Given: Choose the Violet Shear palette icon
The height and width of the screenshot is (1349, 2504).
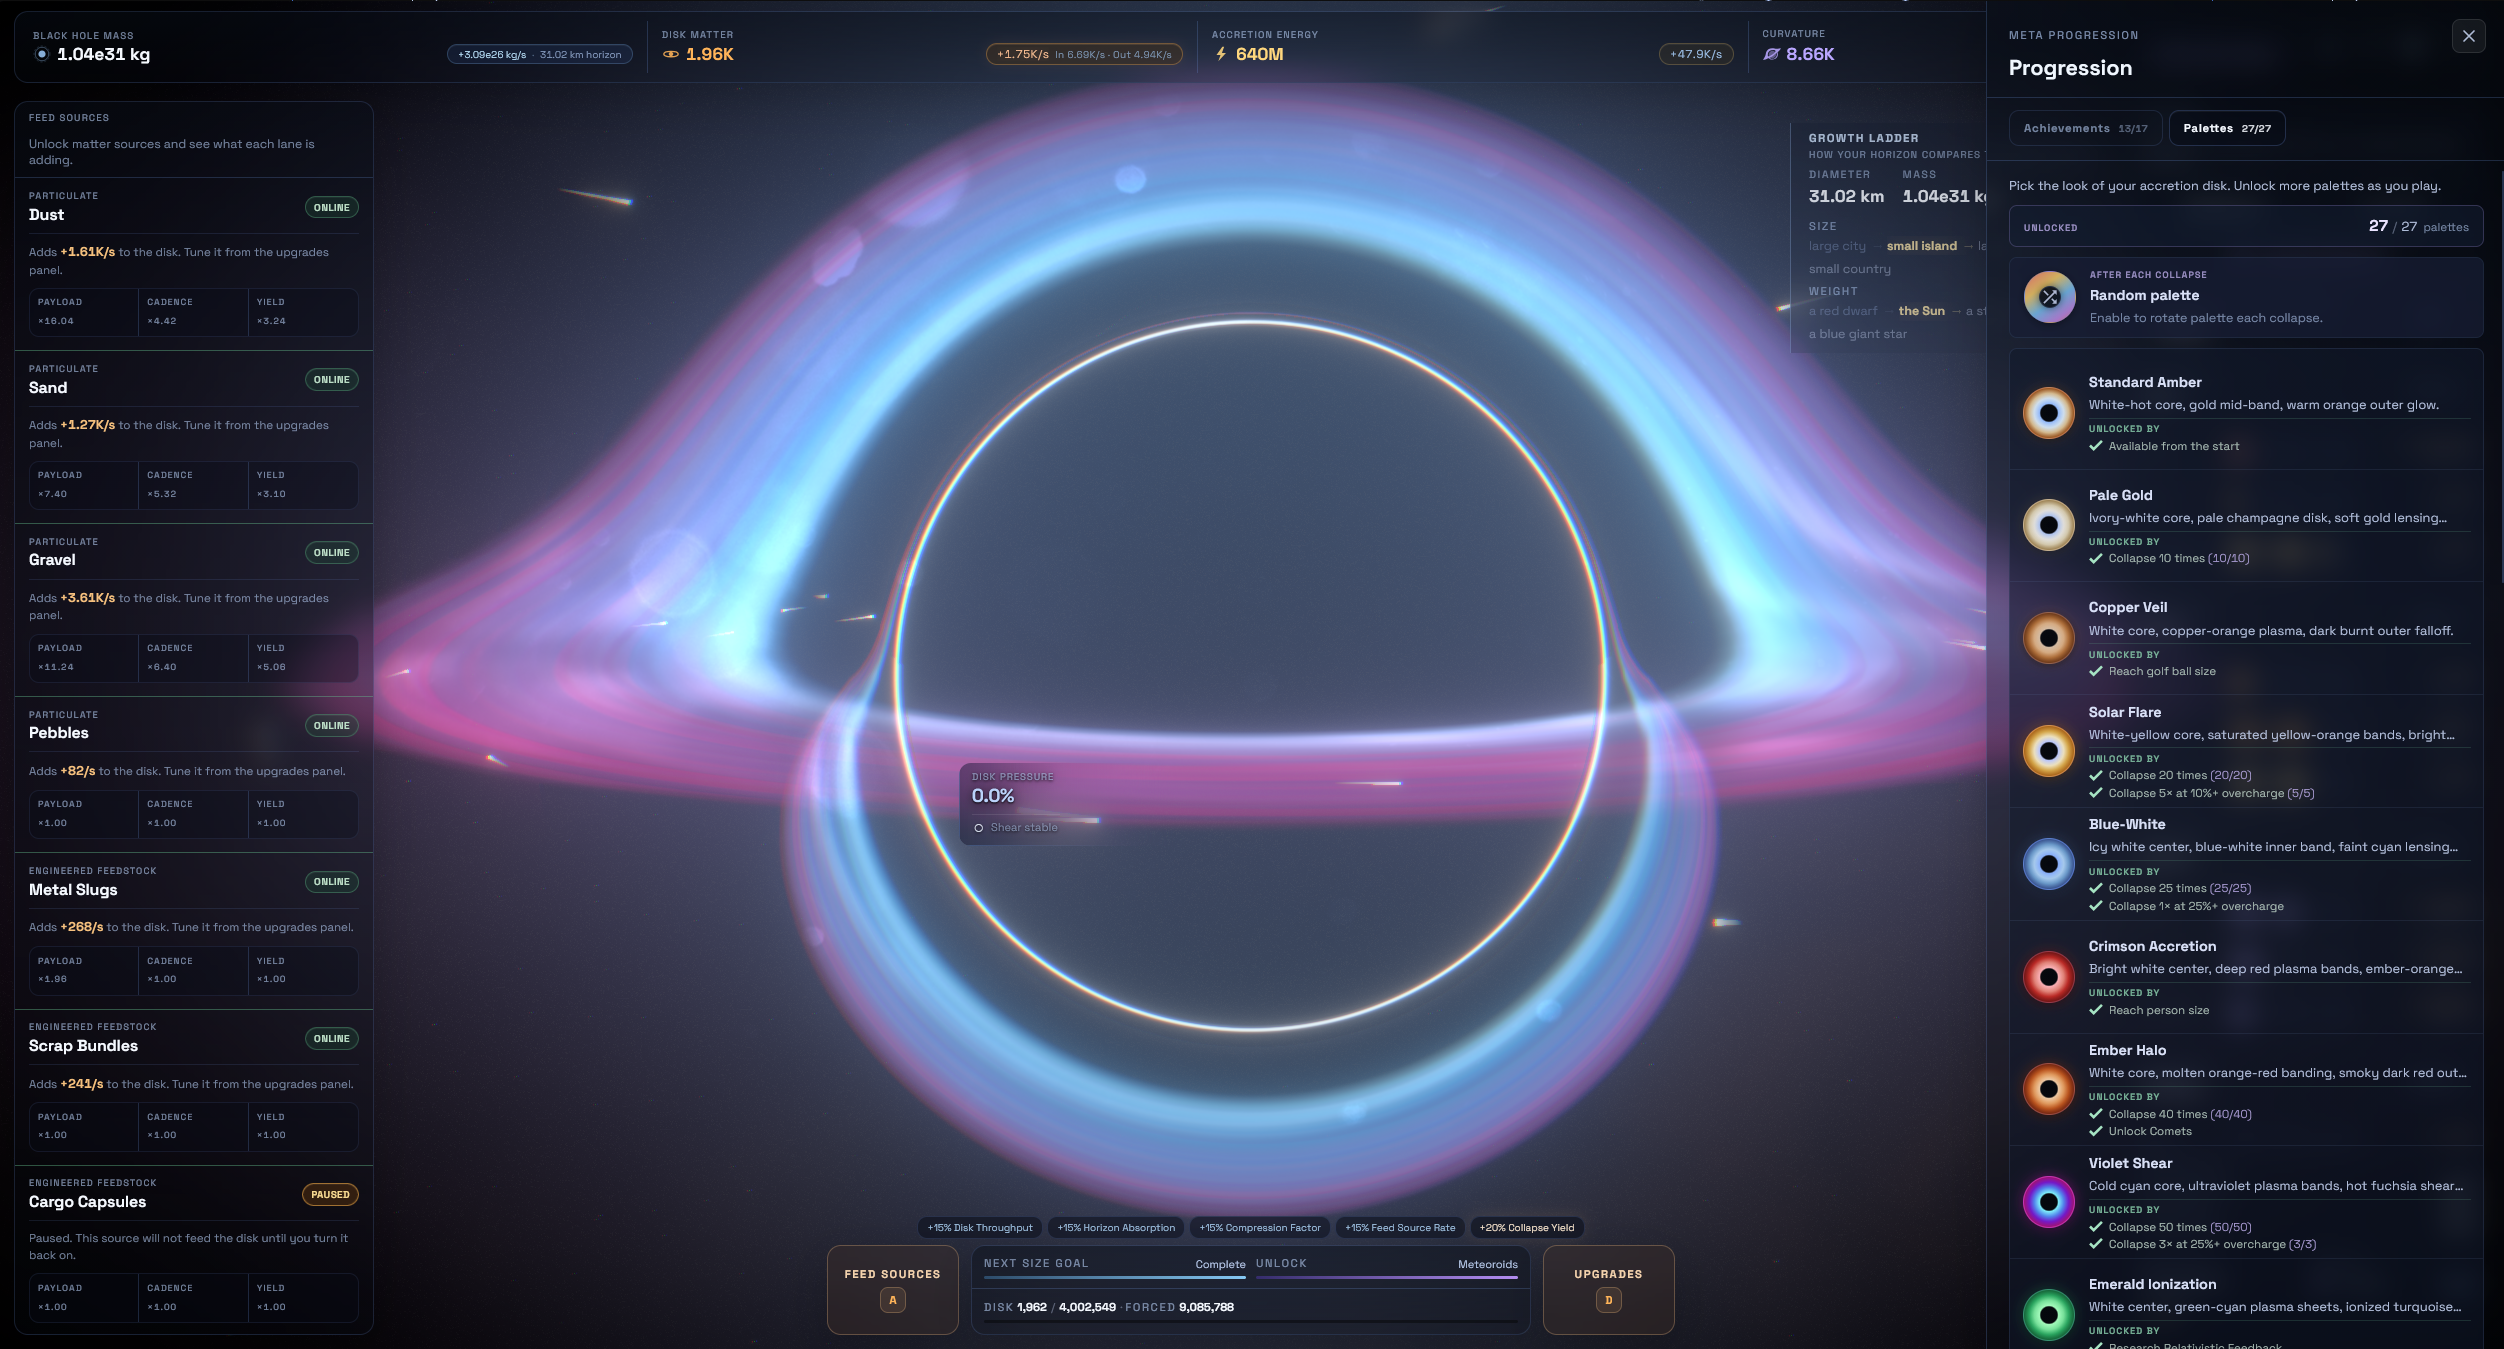Looking at the screenshot, I should pos(2049,1202).
